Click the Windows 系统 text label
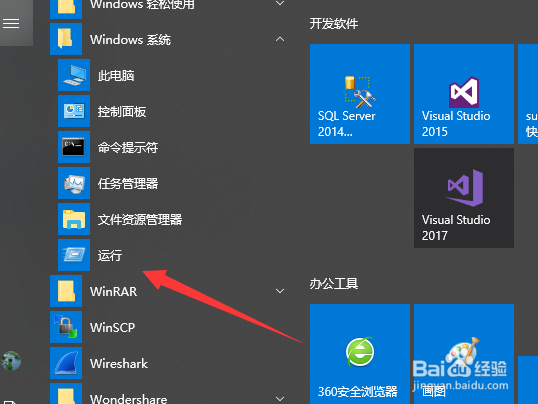Image resolution: width=538 pixels, height=404 pixels. click(130, 39)
